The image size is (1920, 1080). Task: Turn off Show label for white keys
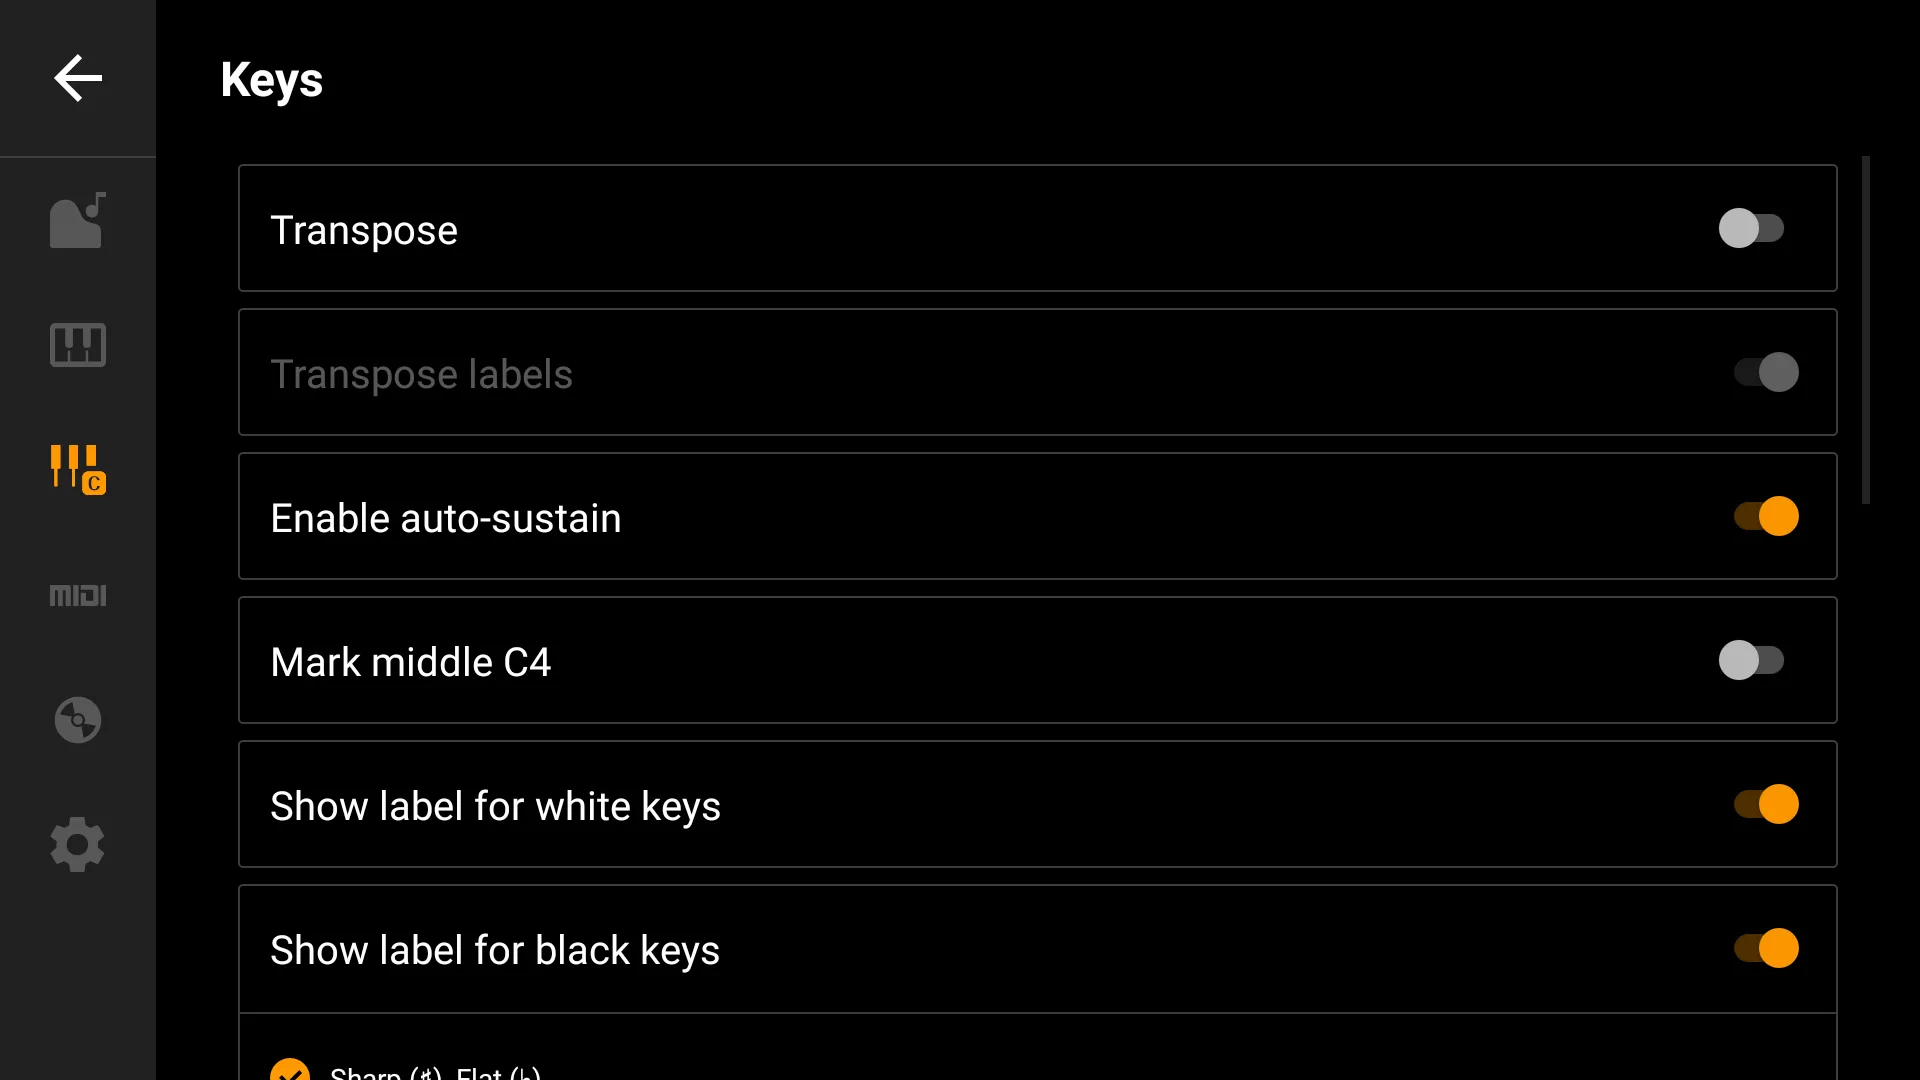[1766, 804]
